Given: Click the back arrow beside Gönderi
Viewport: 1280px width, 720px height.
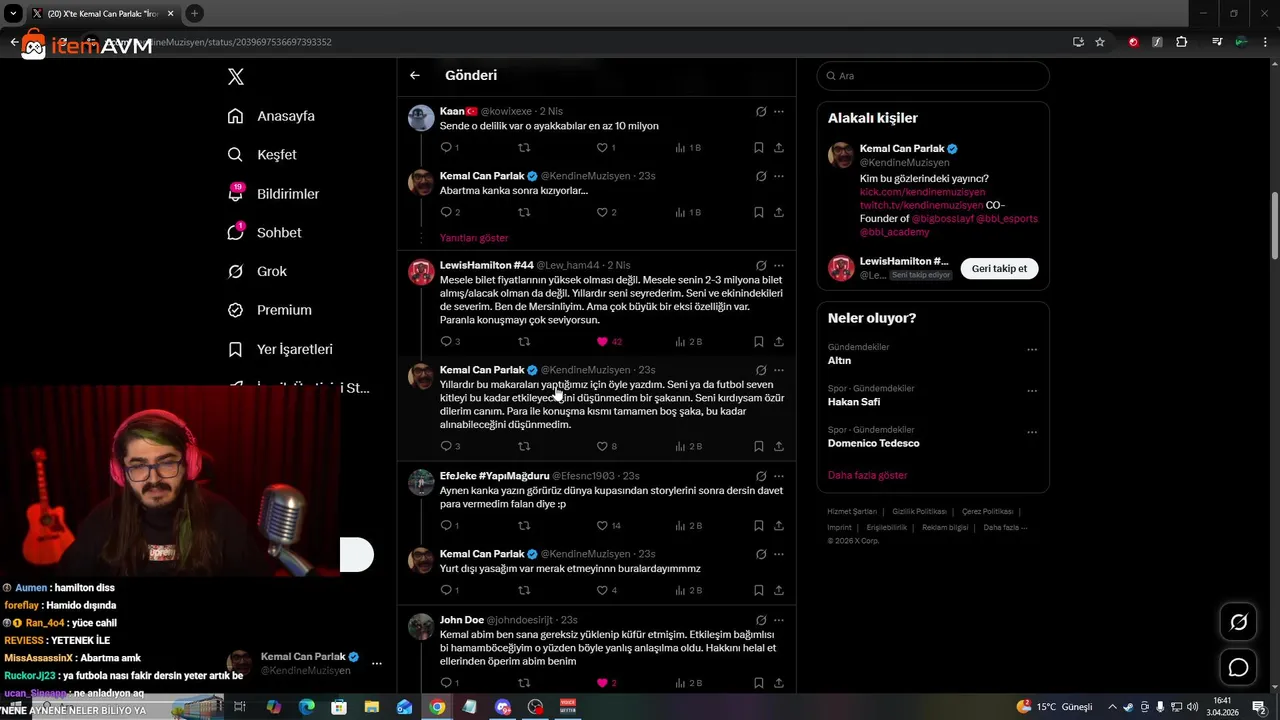Looking at the screenshot, I should point(415,75).
